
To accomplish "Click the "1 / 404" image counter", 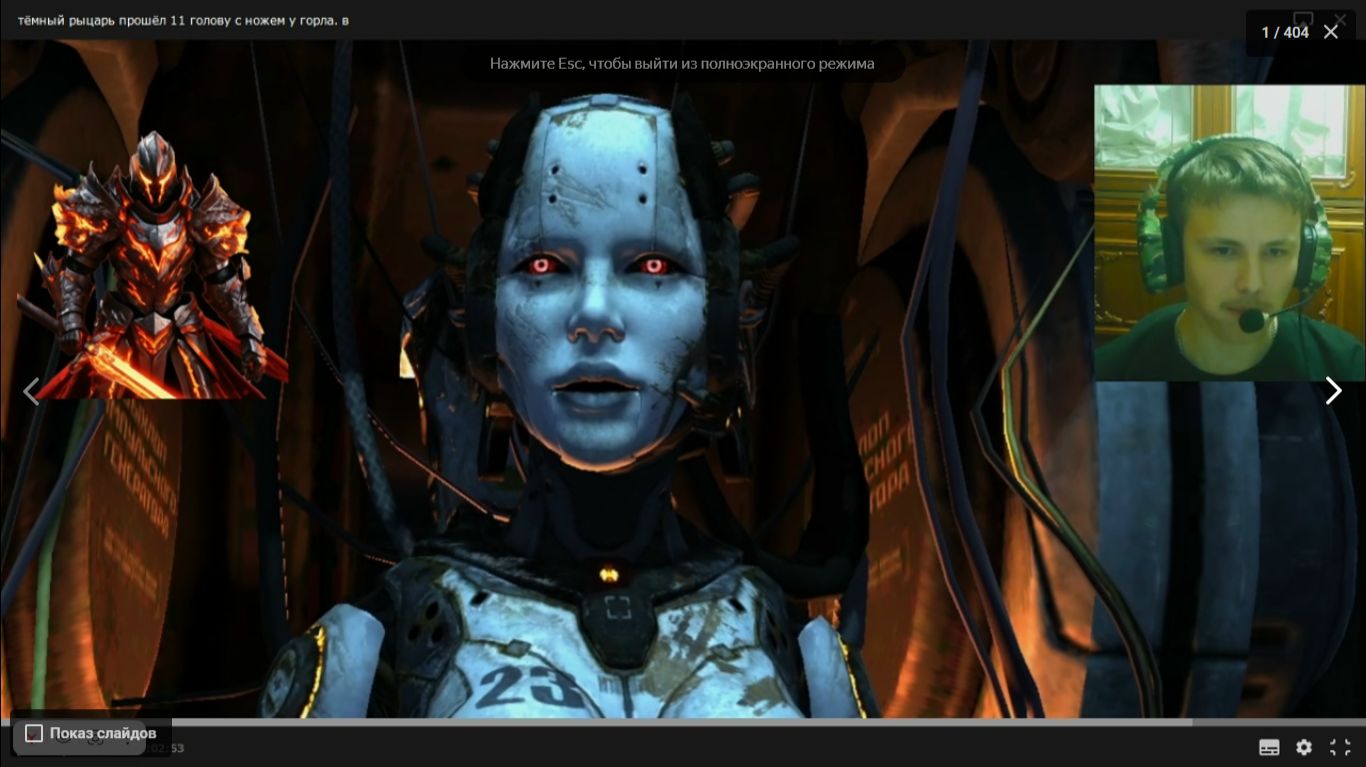I will [x=1285, y=32].
